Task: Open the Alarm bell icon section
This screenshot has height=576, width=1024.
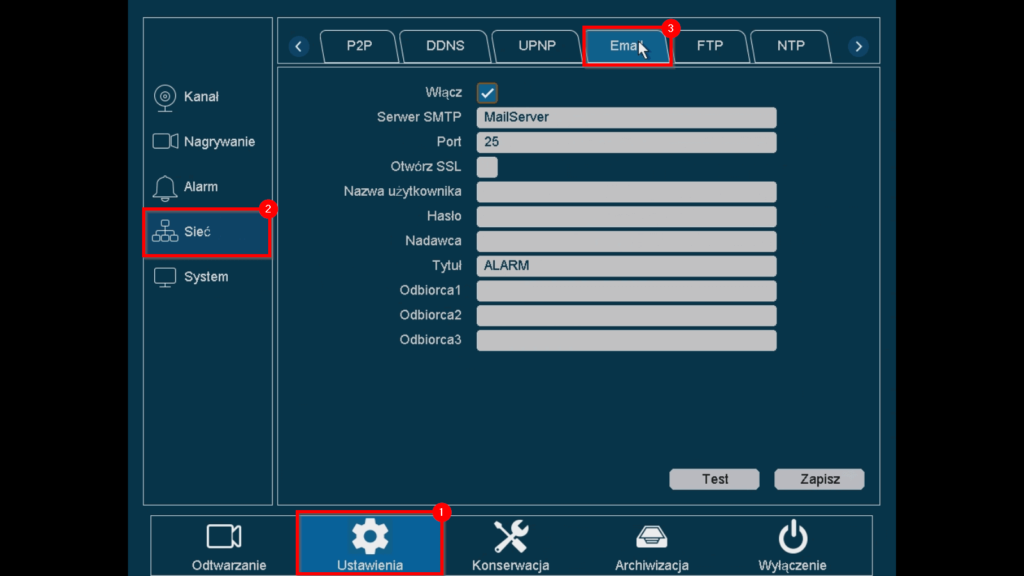Action: tap(165, 187)
